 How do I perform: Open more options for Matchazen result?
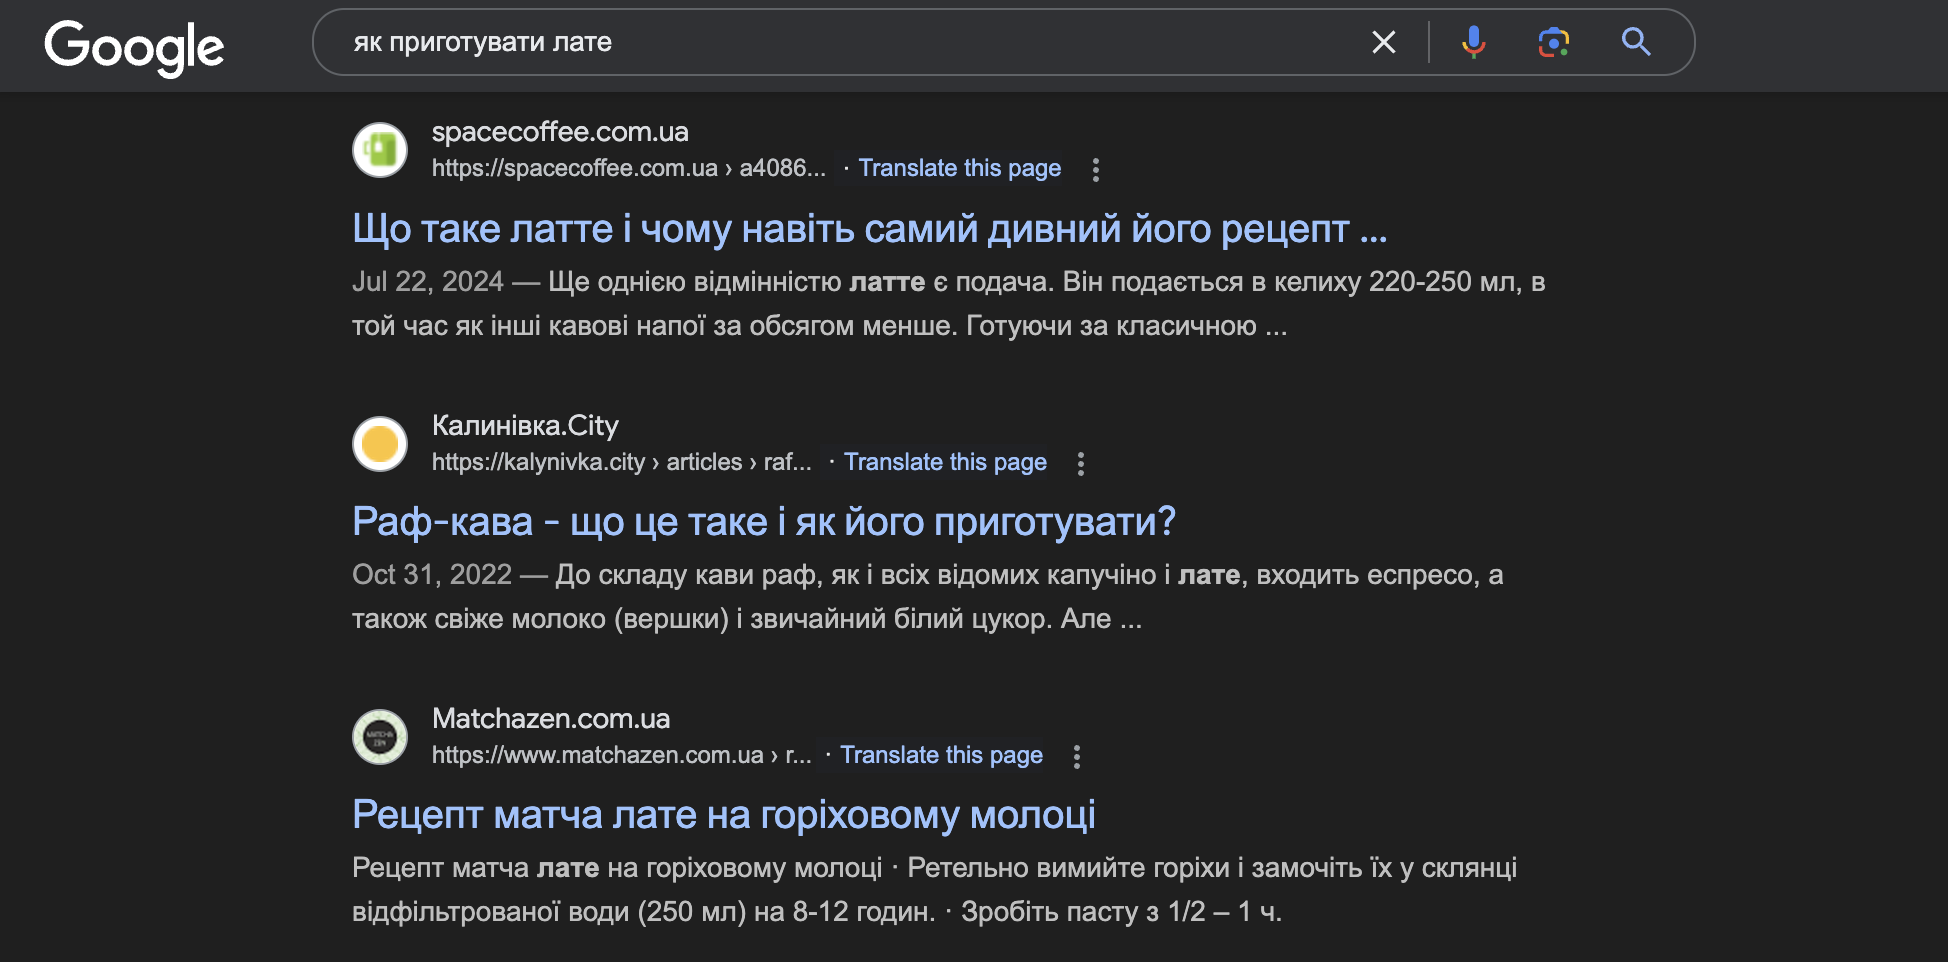[x=1077, y=756]
